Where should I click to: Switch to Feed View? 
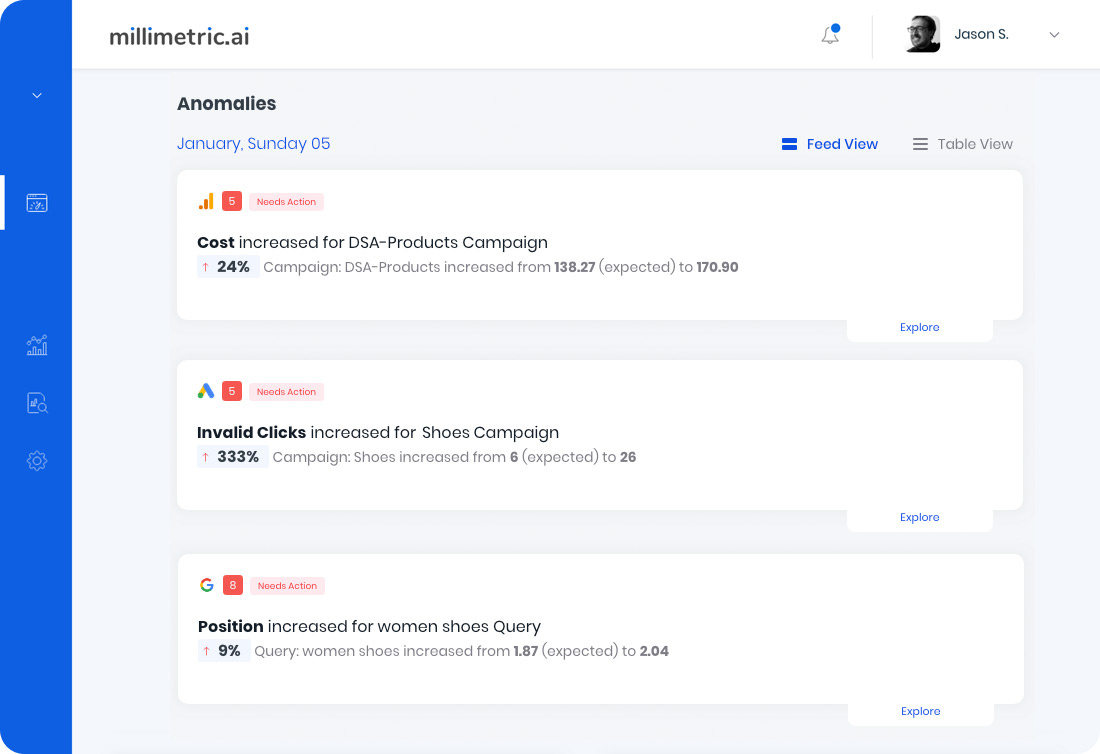click(830, 144)
